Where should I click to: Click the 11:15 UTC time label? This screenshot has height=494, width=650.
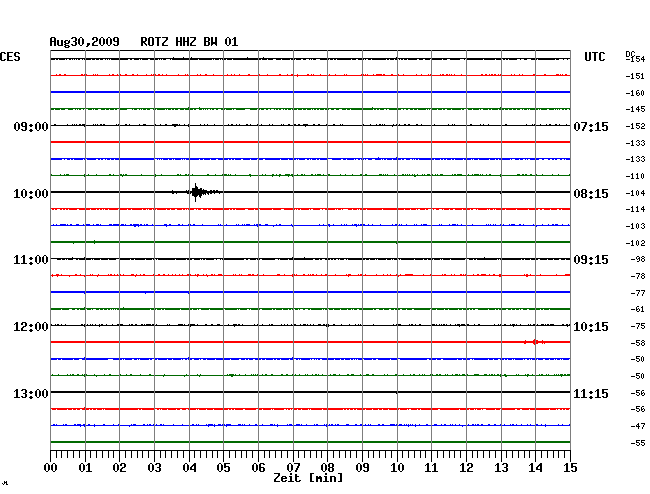tap(591, 394)
